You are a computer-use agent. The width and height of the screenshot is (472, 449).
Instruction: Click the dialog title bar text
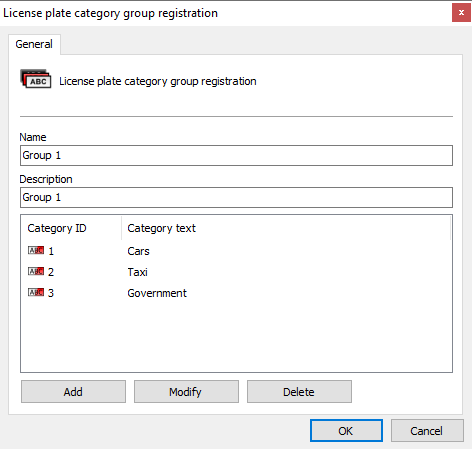pos(110,13)
